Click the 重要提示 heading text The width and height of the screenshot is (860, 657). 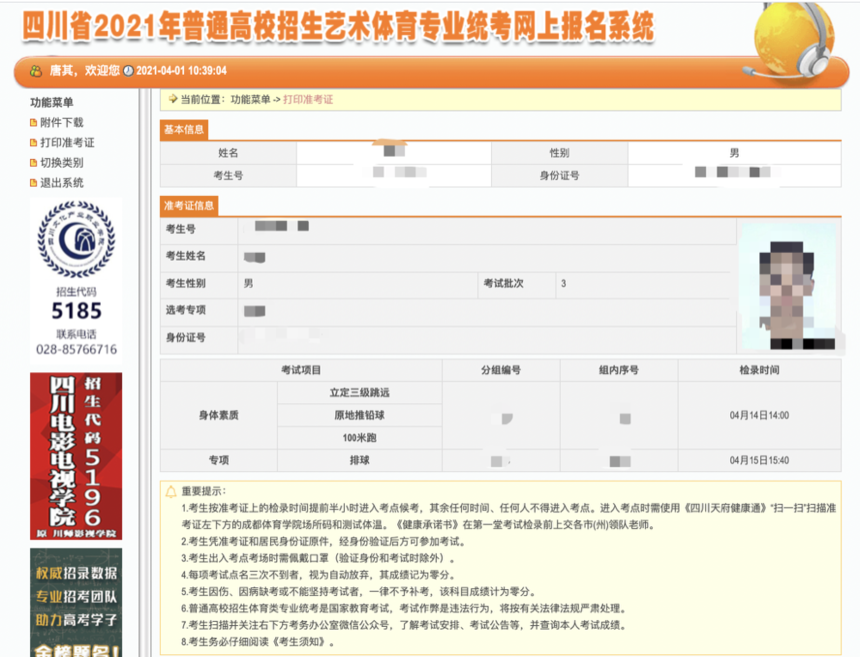tap(203, 491)
